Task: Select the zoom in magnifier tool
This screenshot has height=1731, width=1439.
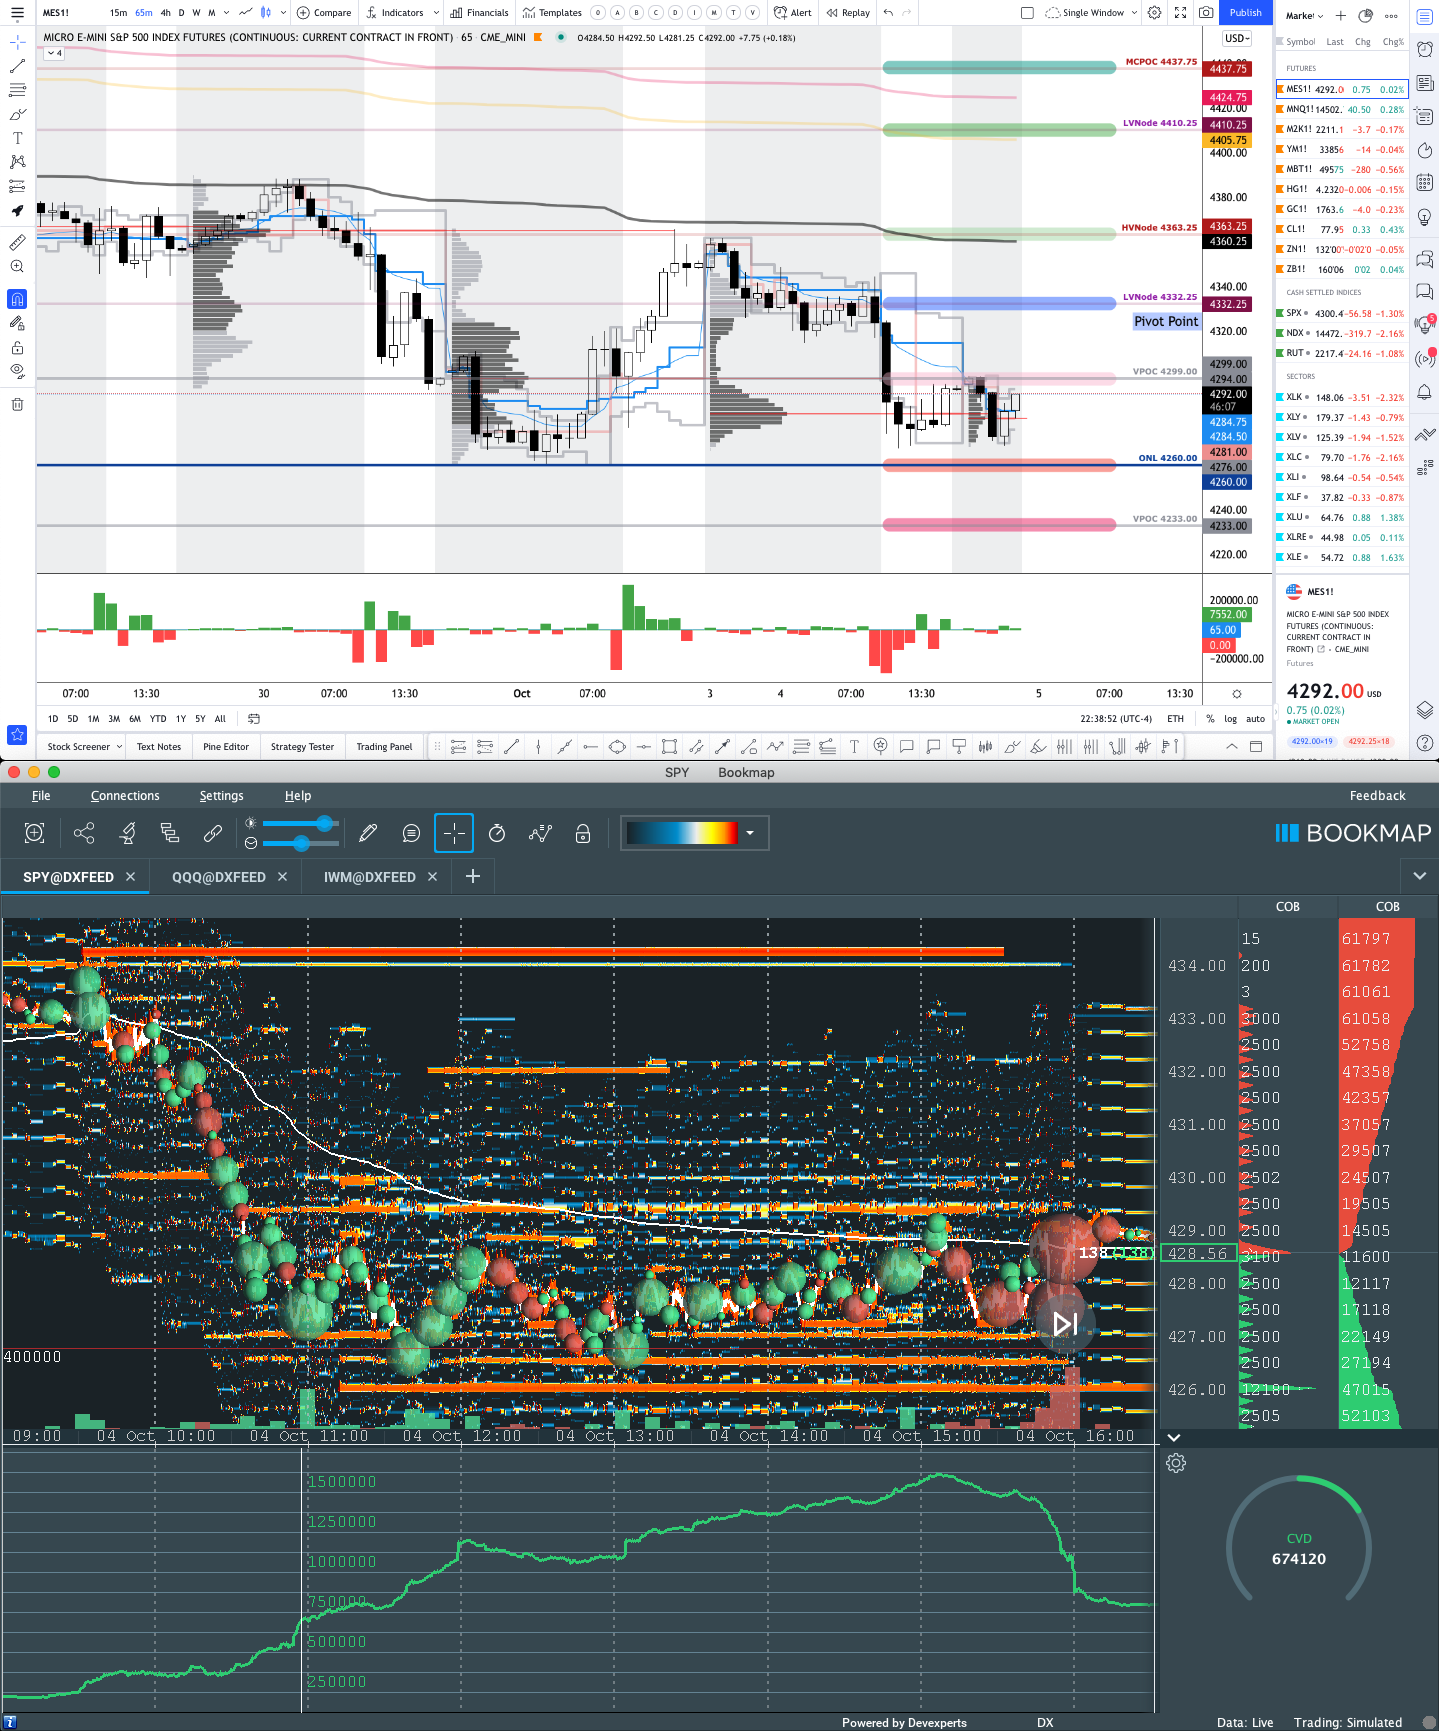Action: click(x=17, y=266)
